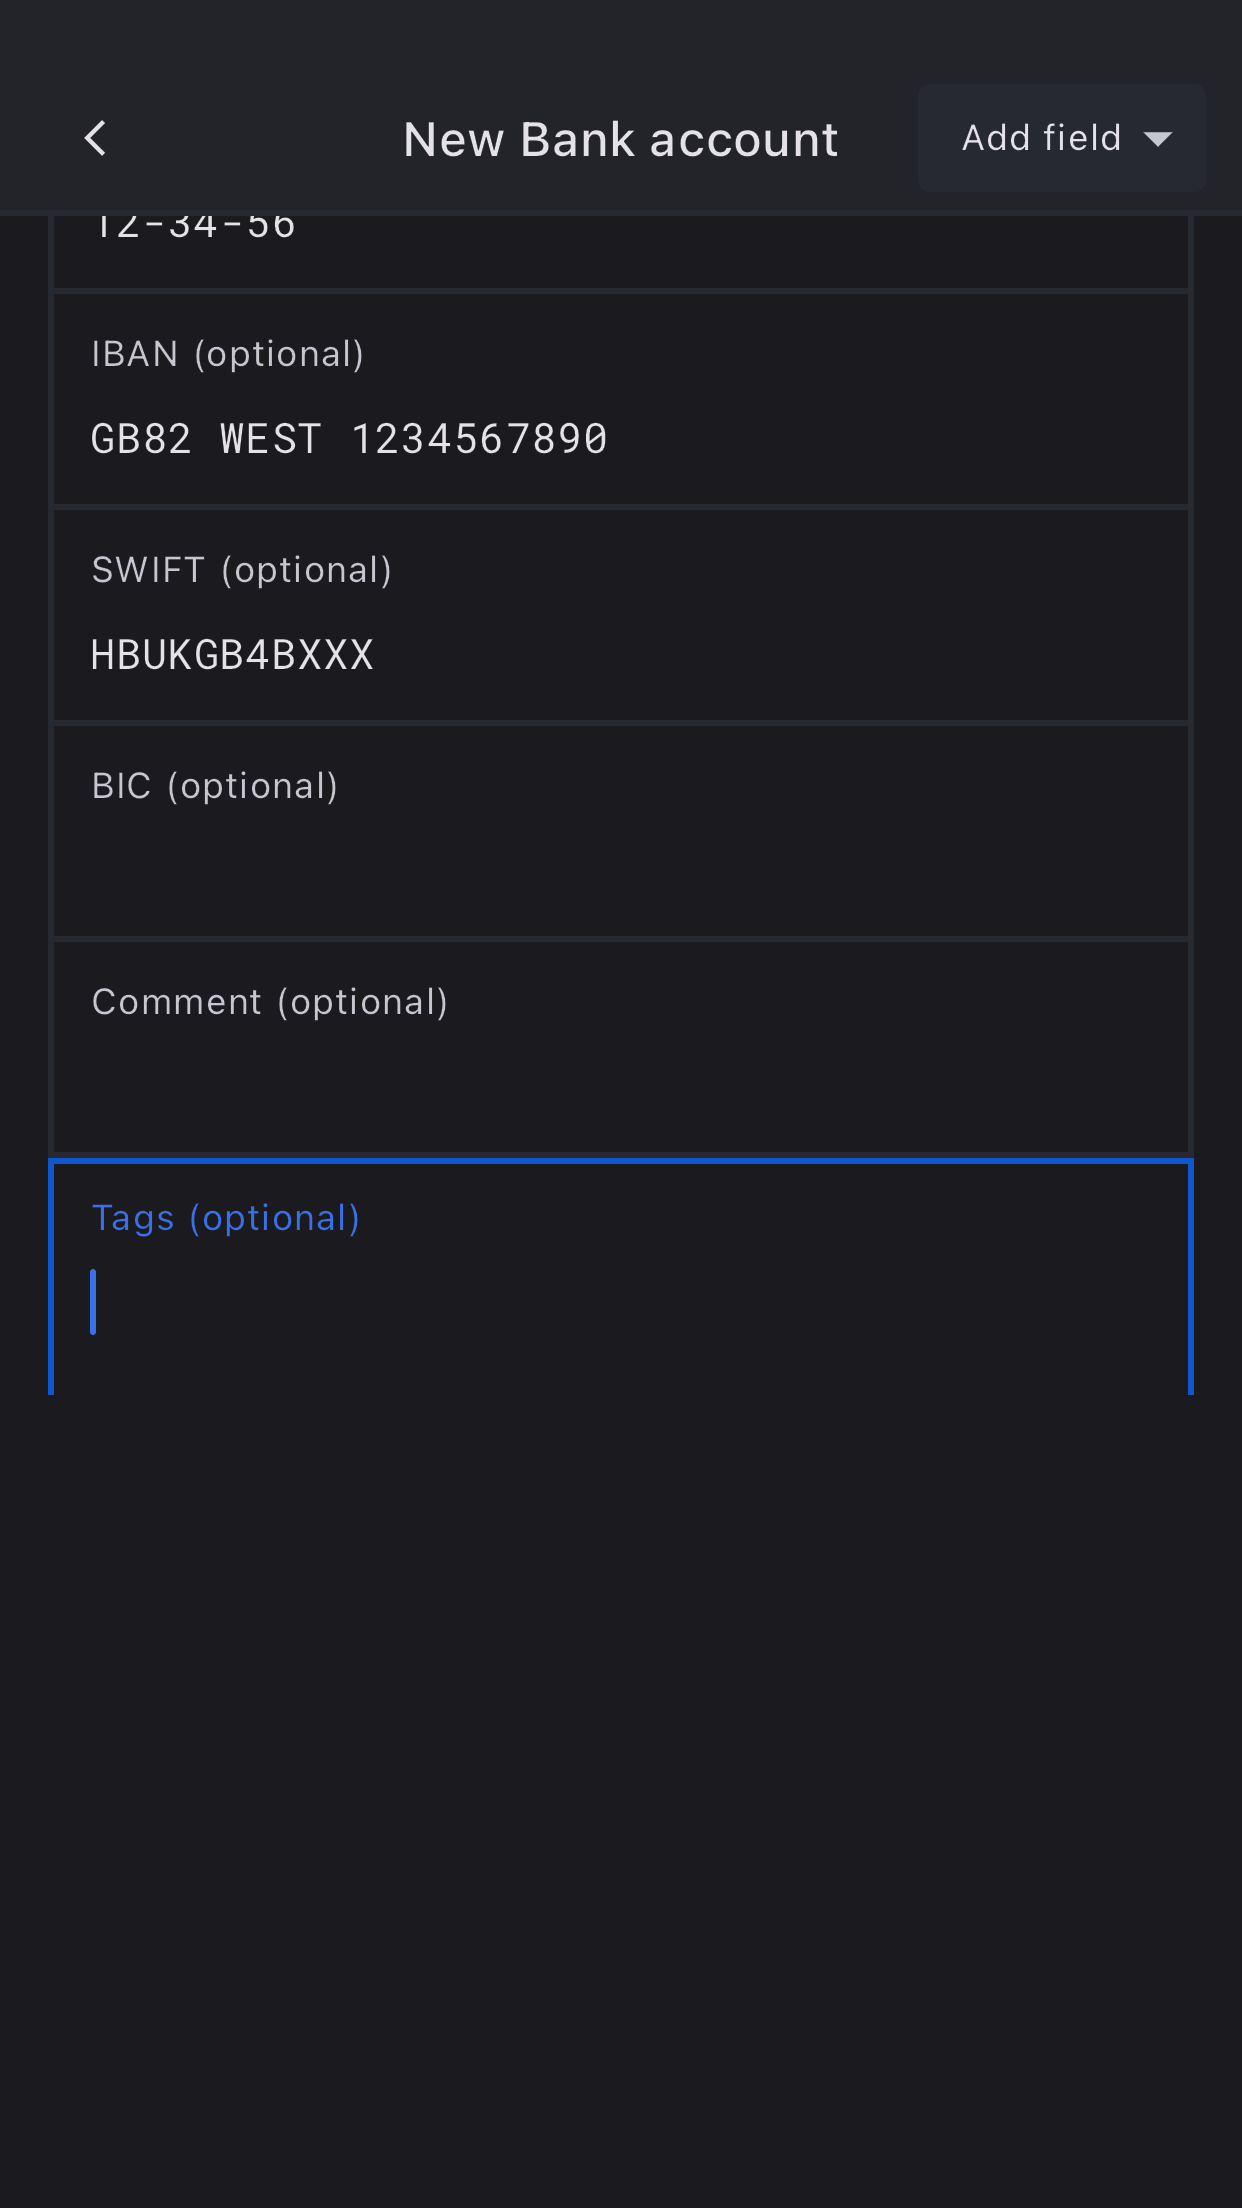The width and height of the screenshot is (1242, 2208).
Task: Go back using the left arrow icon
Action: pyautogui.click(x=96, y=139)
